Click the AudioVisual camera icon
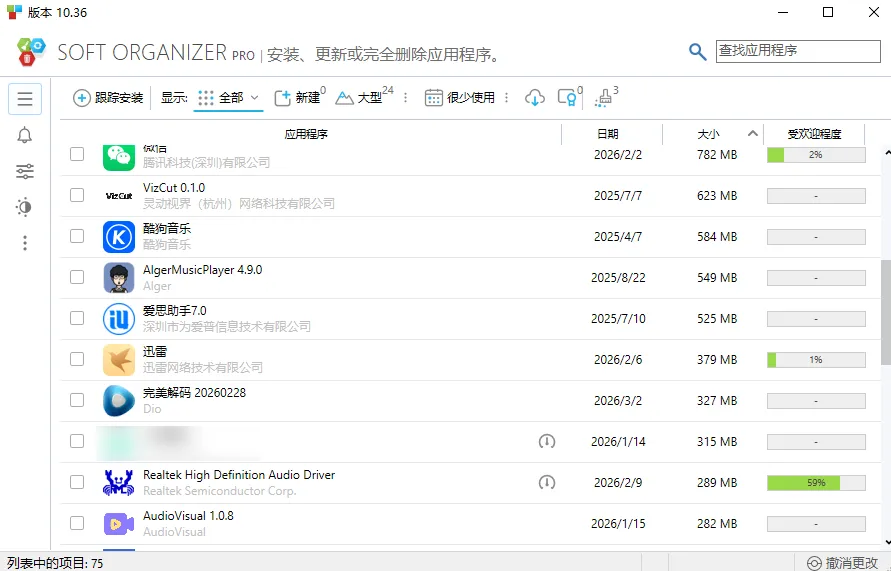The image size is (891, 571). [119, 524]
